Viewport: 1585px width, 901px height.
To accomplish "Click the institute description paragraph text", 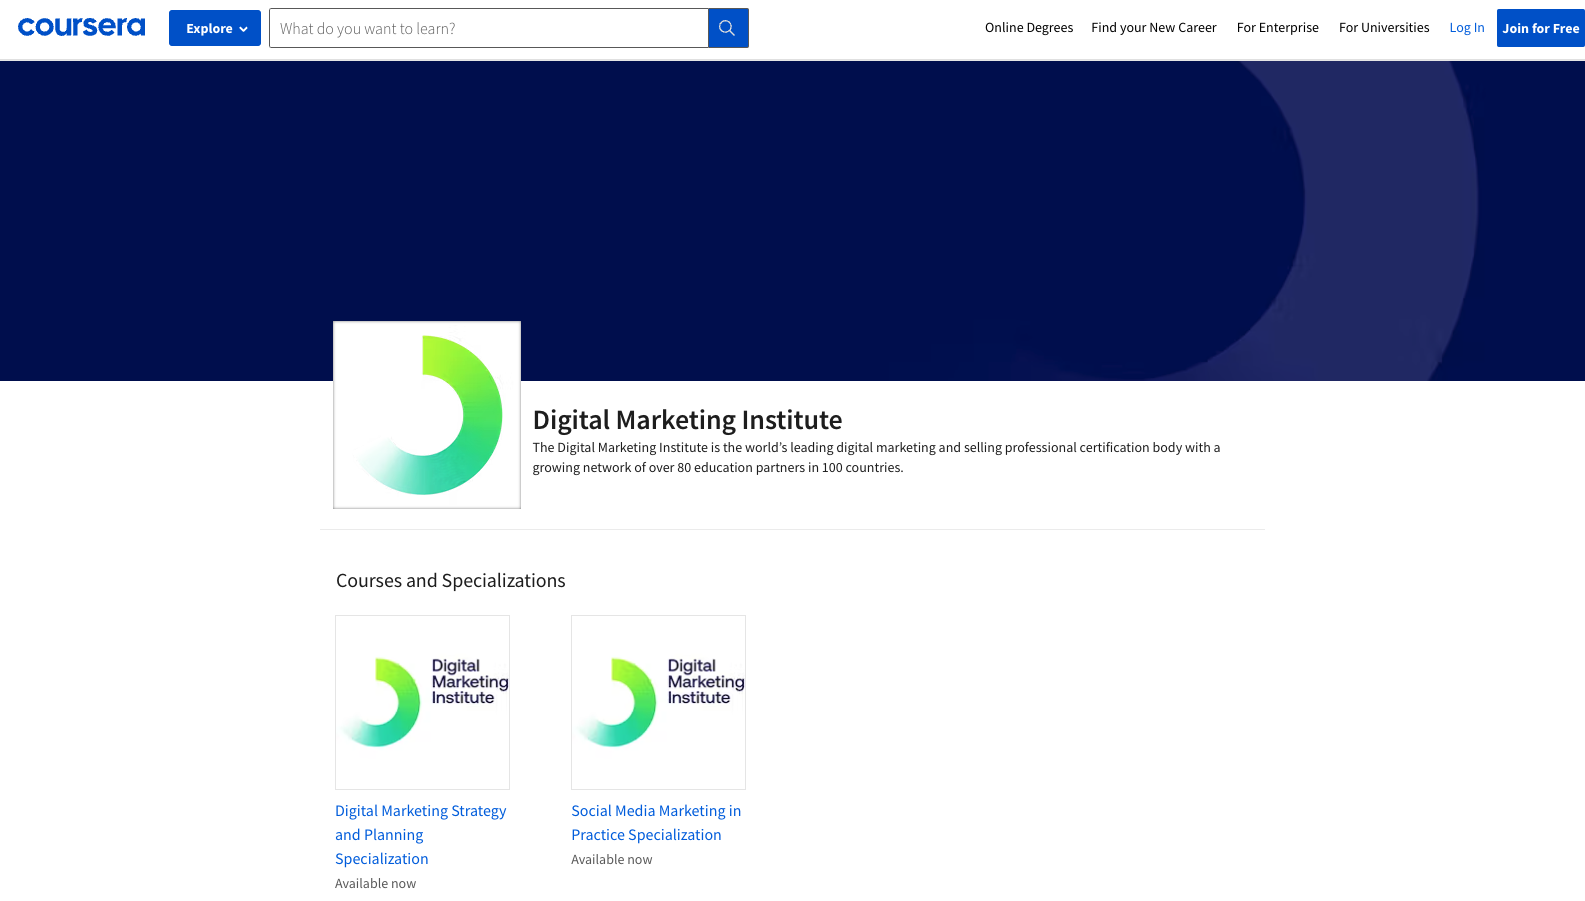I will coord(876,458).
